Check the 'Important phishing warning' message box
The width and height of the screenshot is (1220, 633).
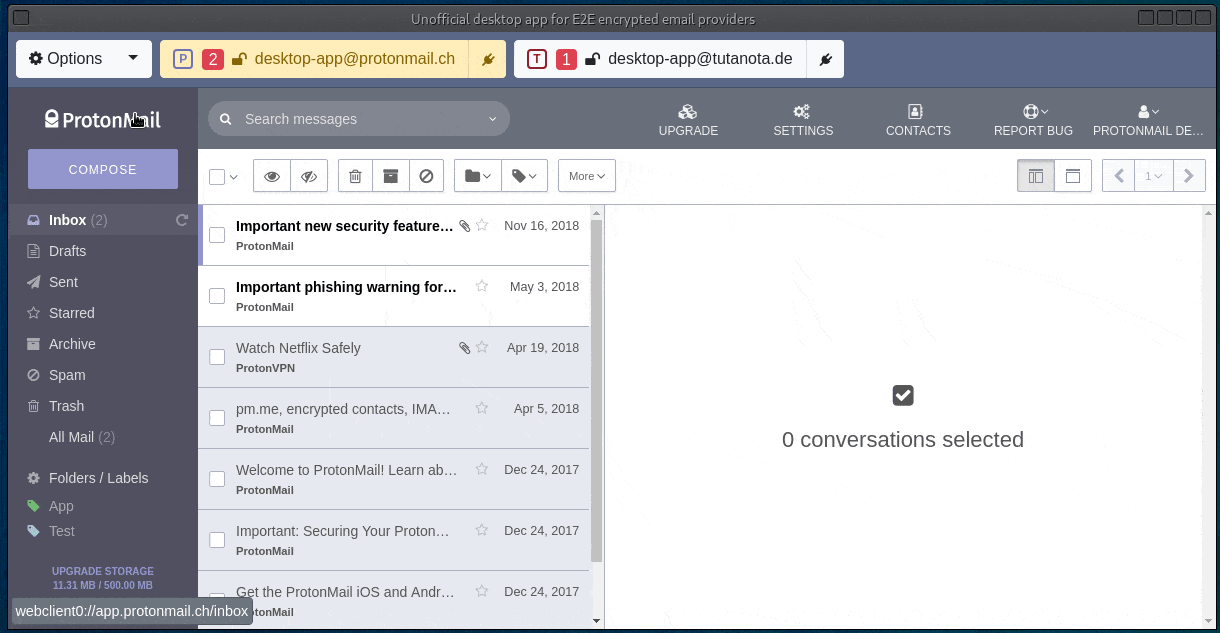click(217, 296)
